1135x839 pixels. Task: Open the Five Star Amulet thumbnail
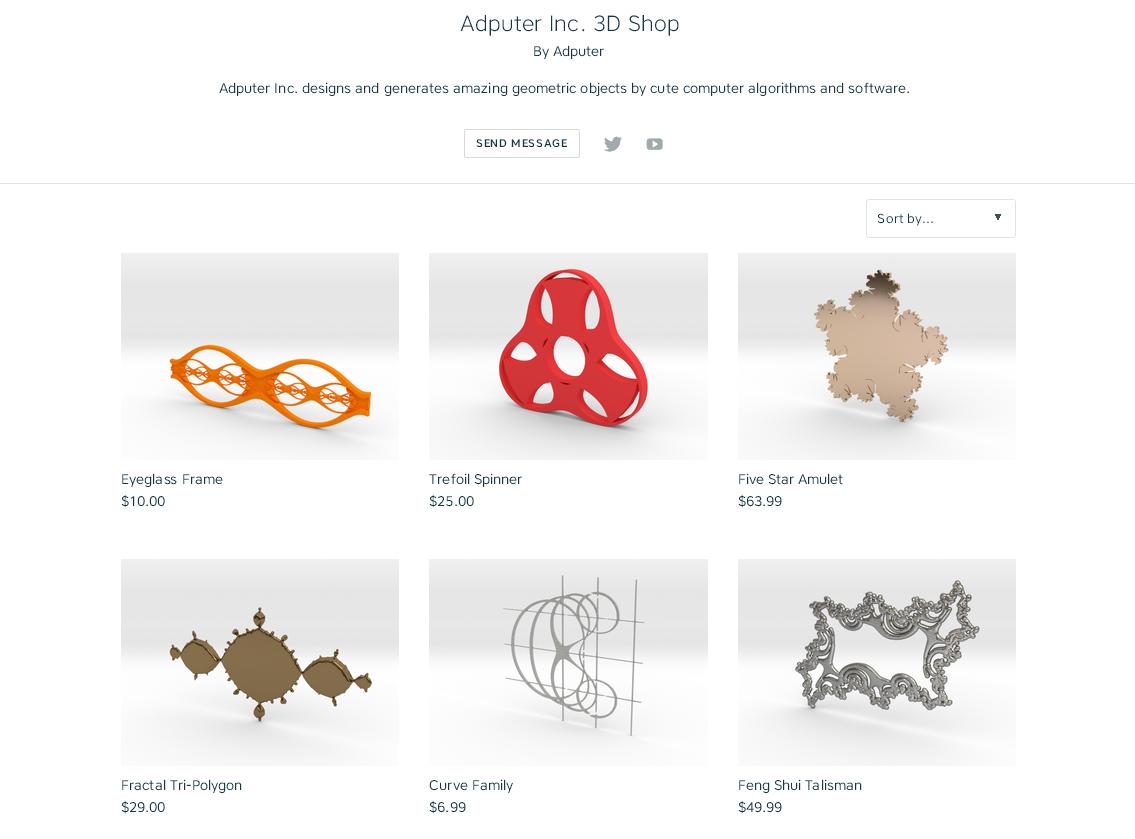pos(877,356)
